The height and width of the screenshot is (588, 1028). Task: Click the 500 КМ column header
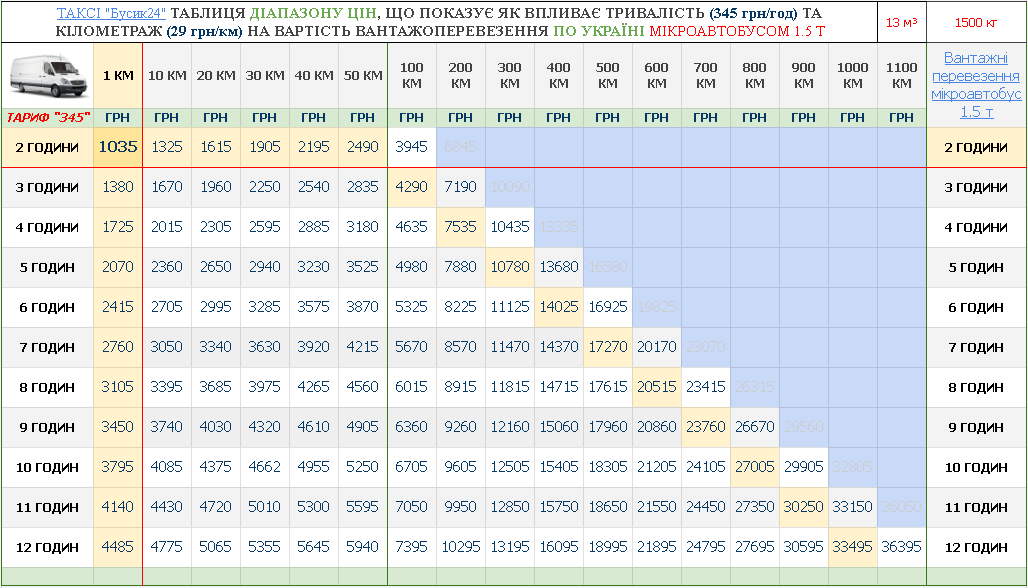[607, 76]
